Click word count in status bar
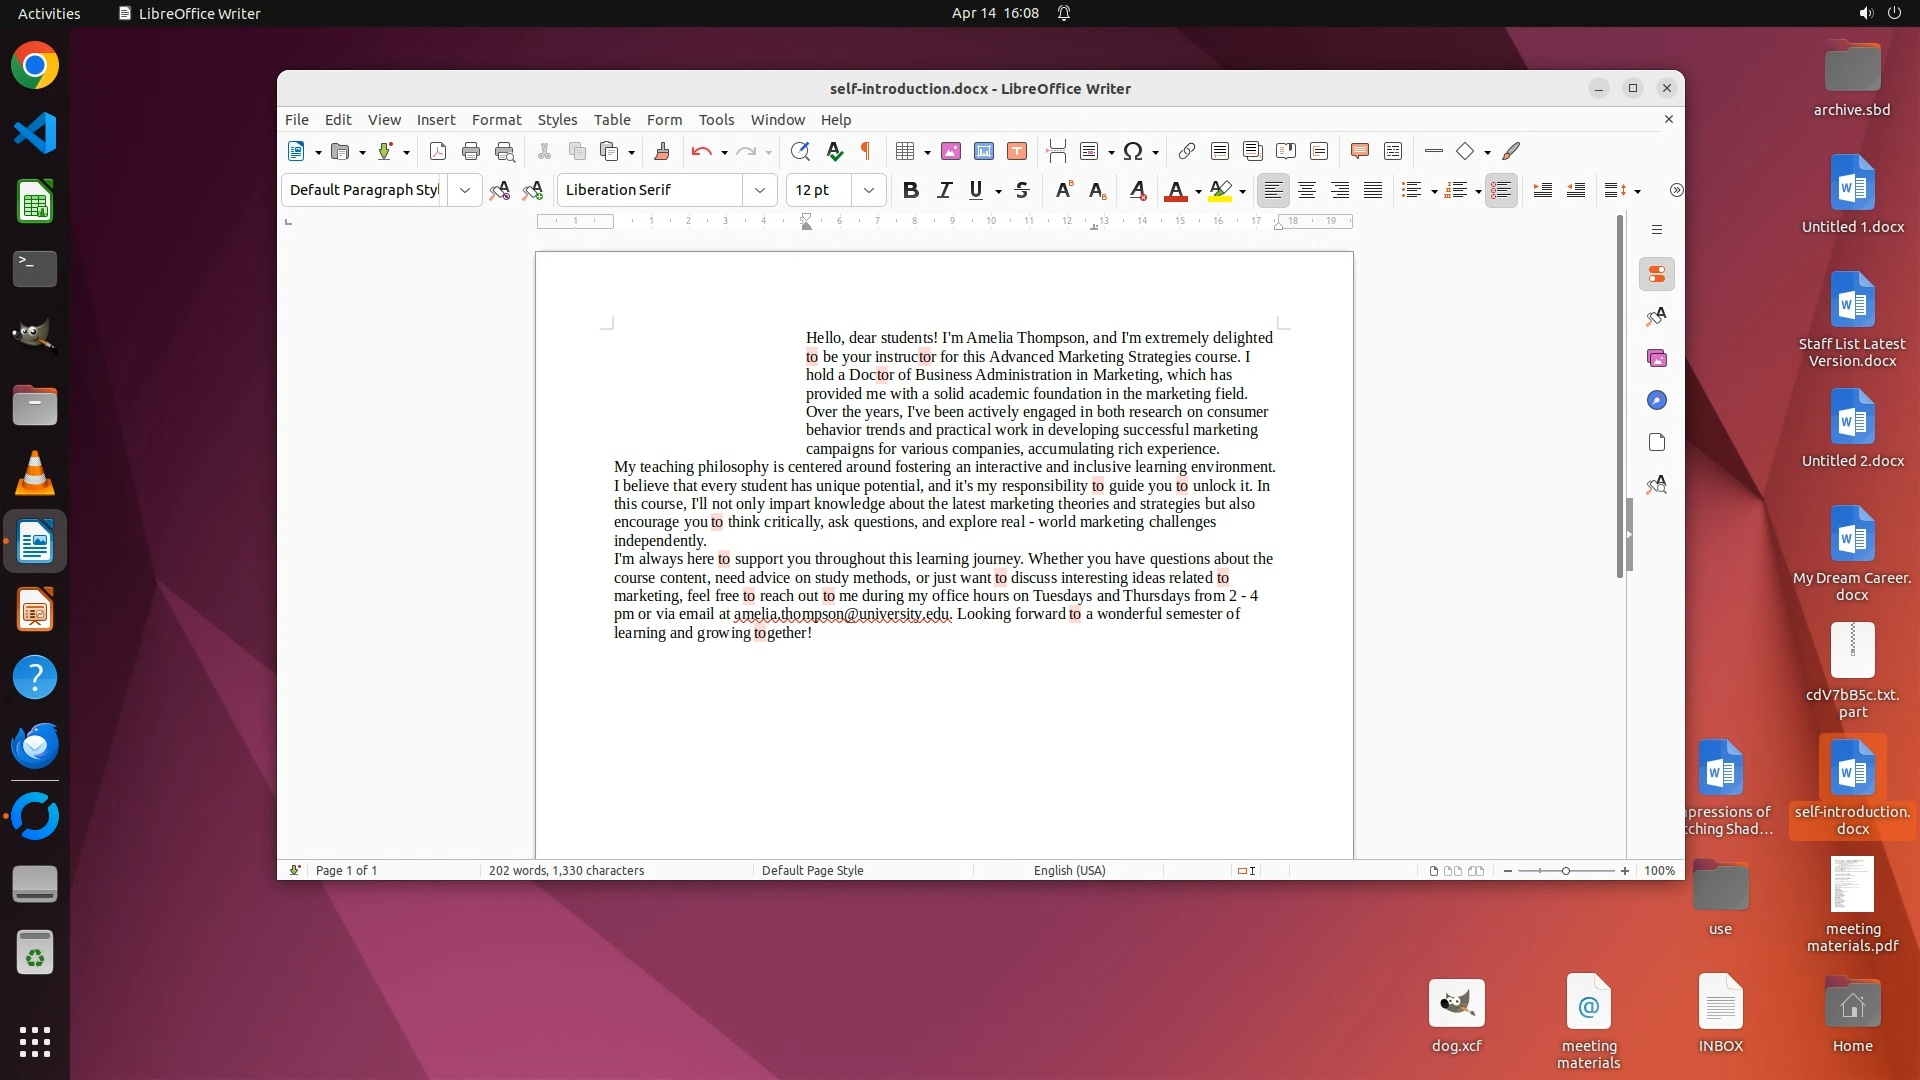Screen dimensions: 1920x1080 (566, 870)
